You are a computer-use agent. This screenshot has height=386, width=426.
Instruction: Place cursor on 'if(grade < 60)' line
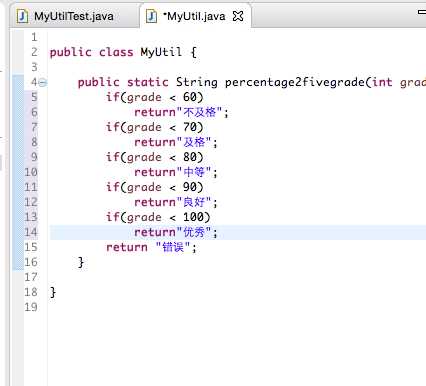point(155,97)
